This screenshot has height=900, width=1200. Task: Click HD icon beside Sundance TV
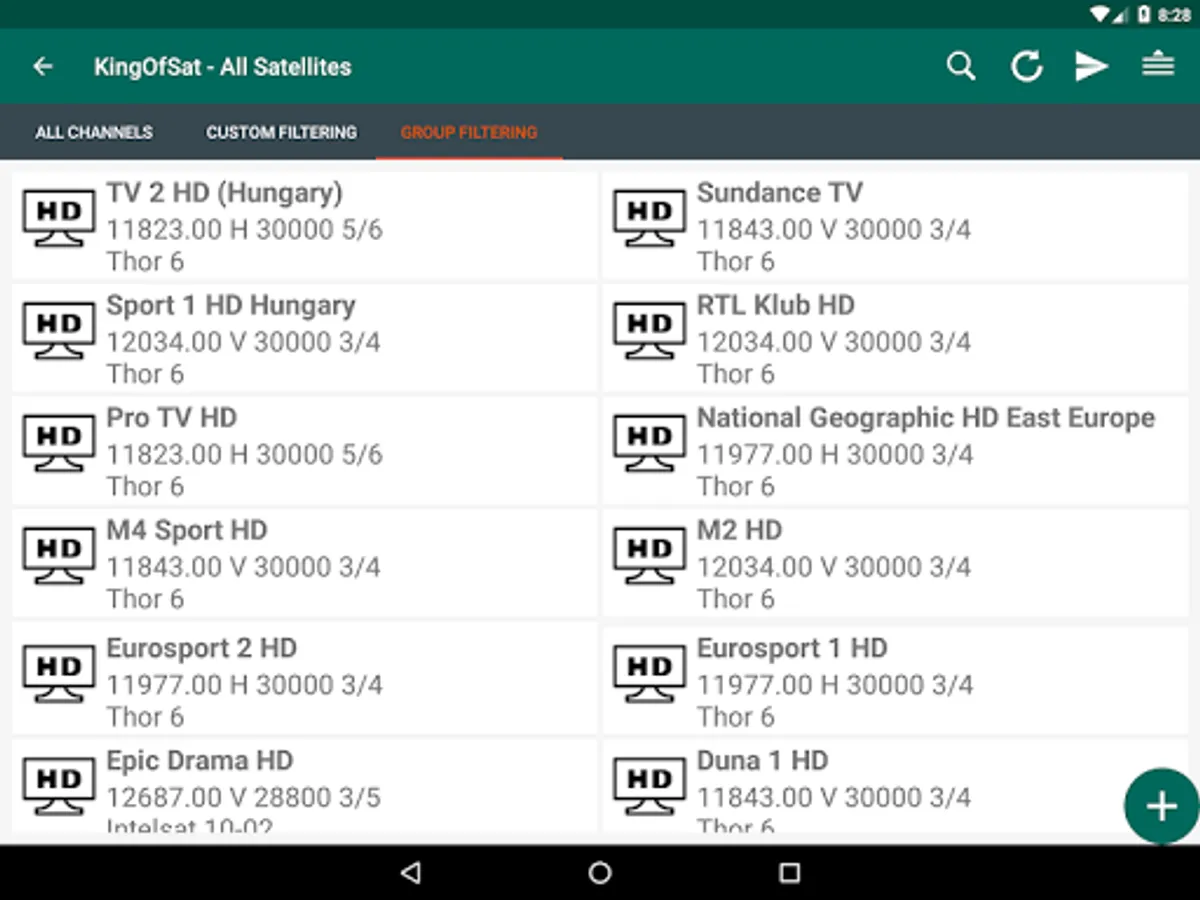coord(650,218)
